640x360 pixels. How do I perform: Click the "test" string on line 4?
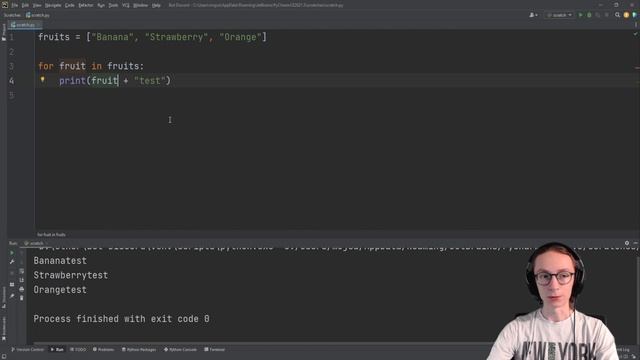click(150, 81)
